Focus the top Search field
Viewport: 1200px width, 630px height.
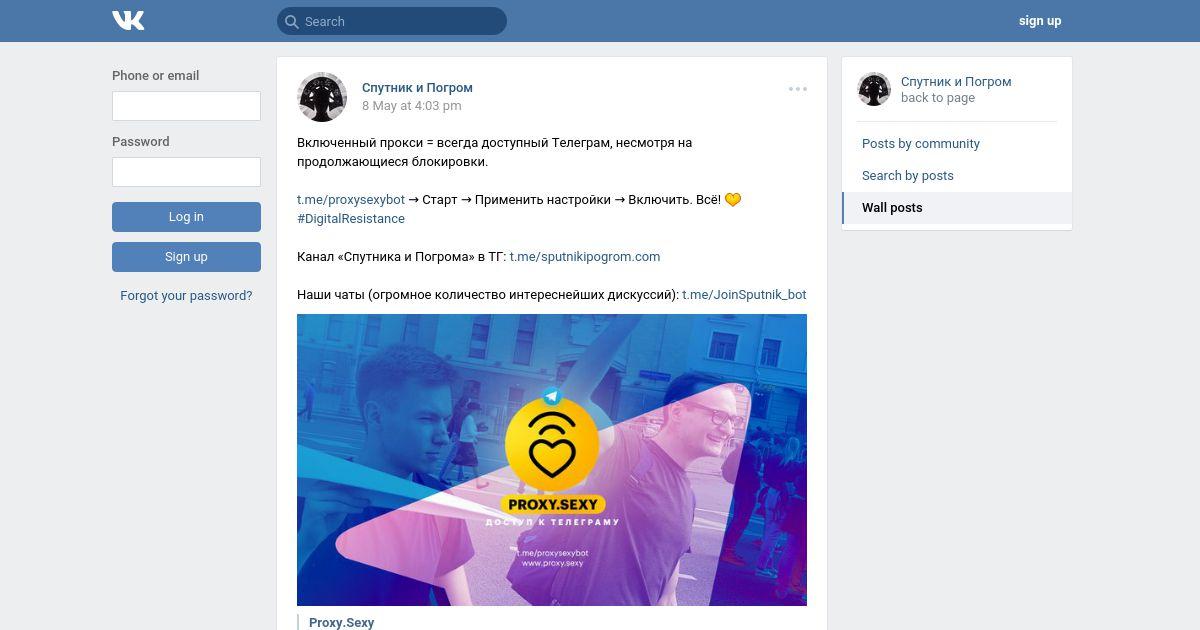[x=392, y=21]
